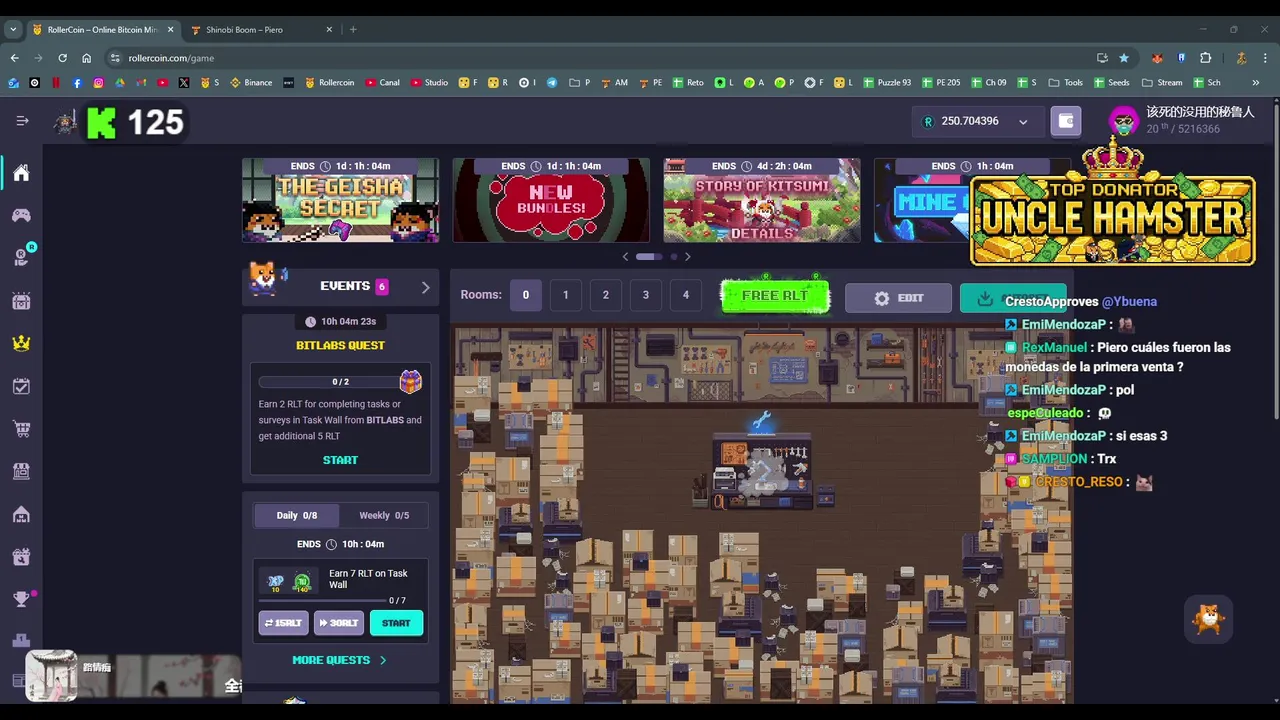Screen dimensions: 1280x720
Task: Open the earn RLT hand icon in sidebar
Action: pyautogui.click(x=21, y=257)
